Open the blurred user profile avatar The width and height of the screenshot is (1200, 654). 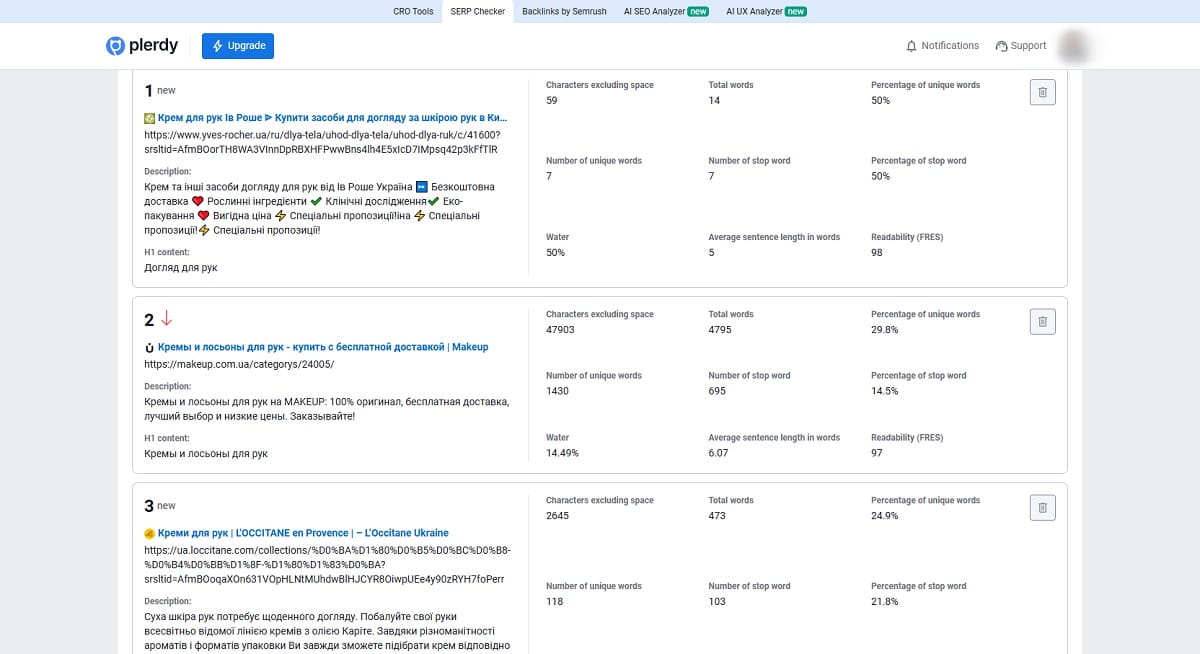pyautogui.click(x=1074, y=46)
